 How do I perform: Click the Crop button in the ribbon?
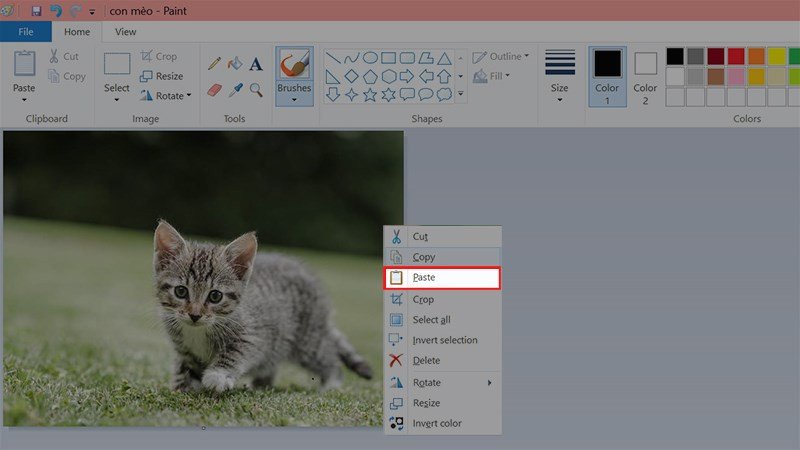coord(159,57)
